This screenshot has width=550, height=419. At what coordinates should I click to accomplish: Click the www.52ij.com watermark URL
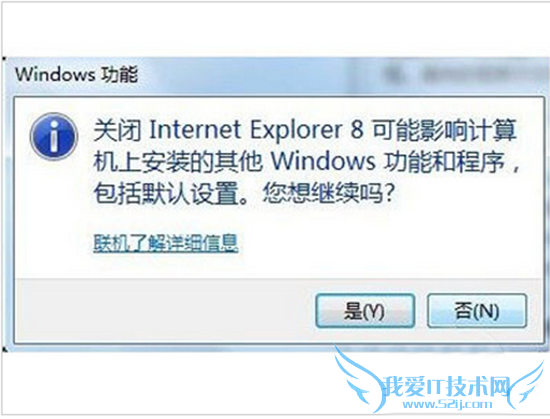[x=447, y=404]
